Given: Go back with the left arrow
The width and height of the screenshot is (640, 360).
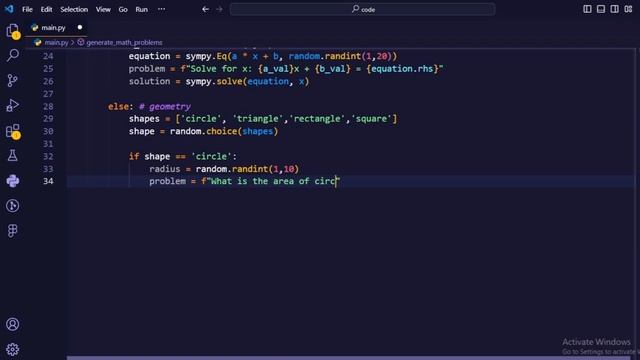Looking at the screenshot, I should [205, 9].
